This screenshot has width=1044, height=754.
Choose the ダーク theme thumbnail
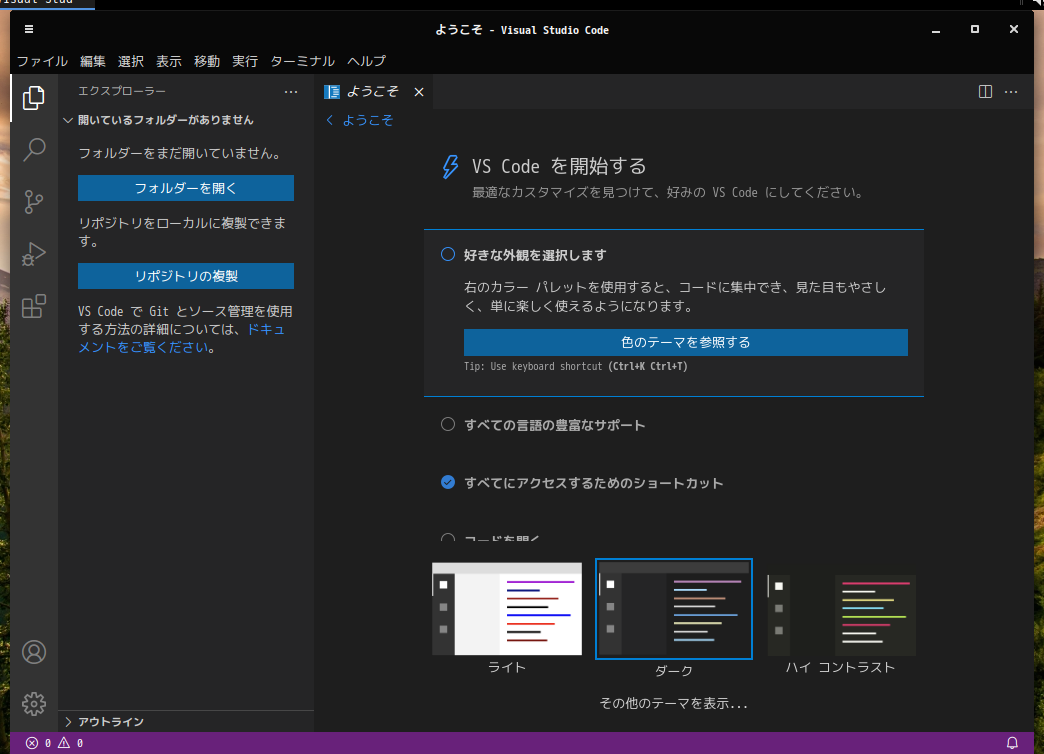pos(674,609)
